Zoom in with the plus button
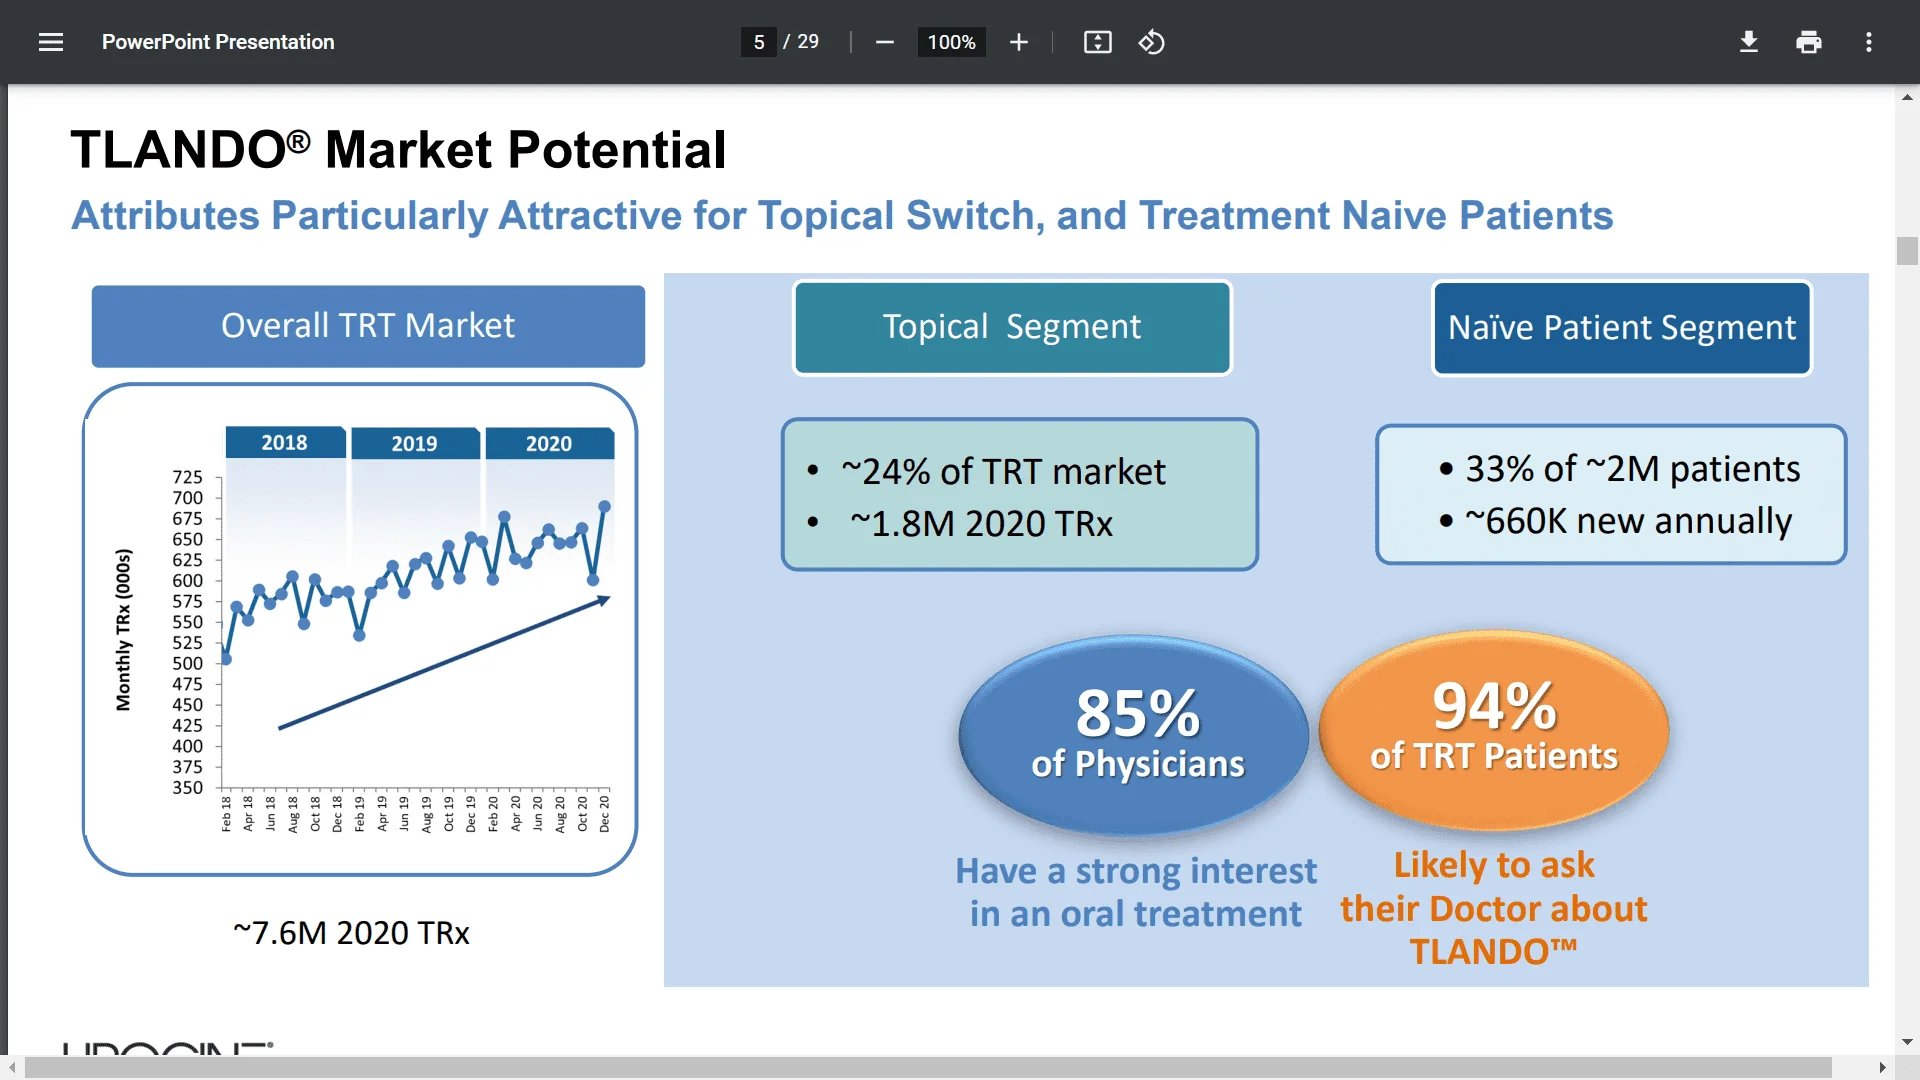The image size is (1920, 1080). click(x=1019, y=42)
